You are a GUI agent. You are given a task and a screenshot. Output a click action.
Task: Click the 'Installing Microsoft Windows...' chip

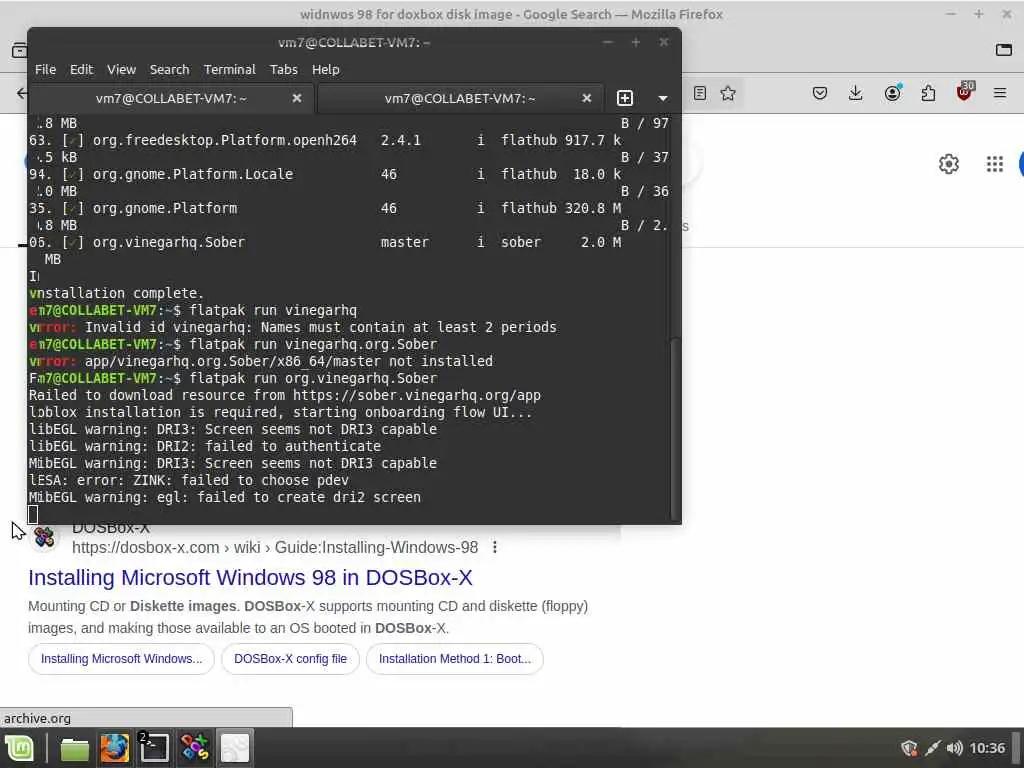[x=121, y=659]
